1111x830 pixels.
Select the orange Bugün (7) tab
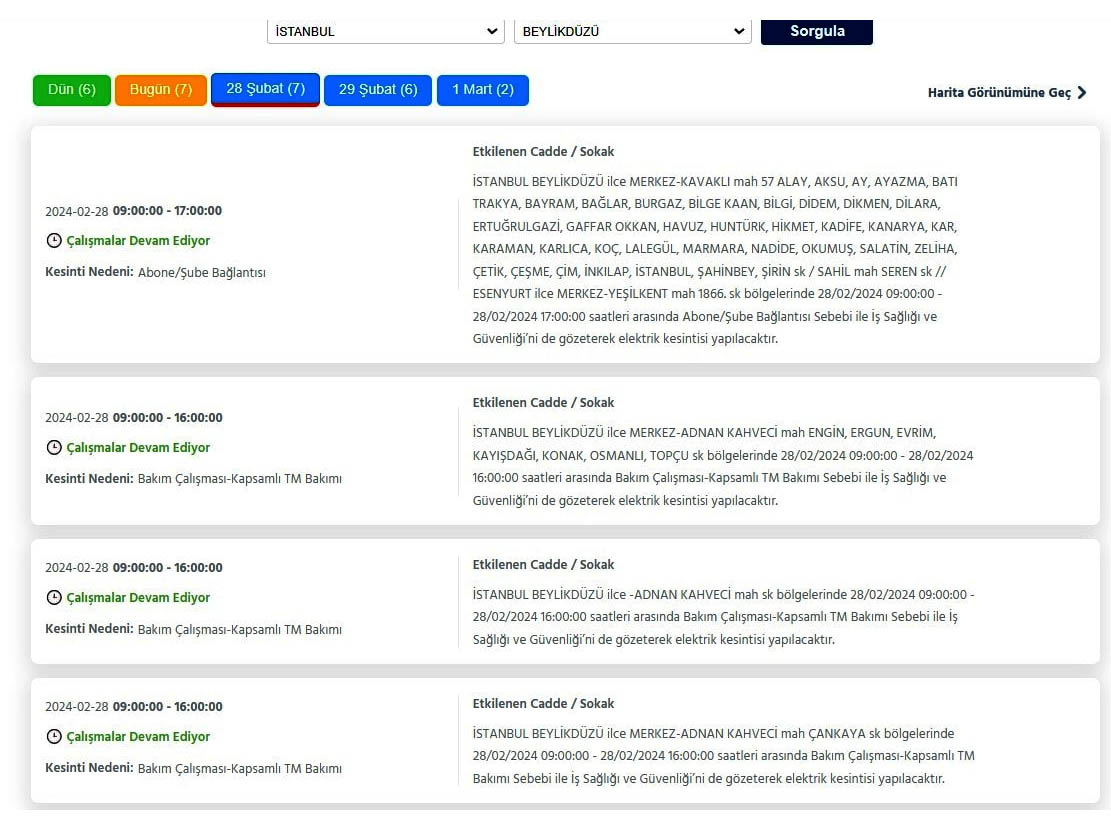click(161, 90)
